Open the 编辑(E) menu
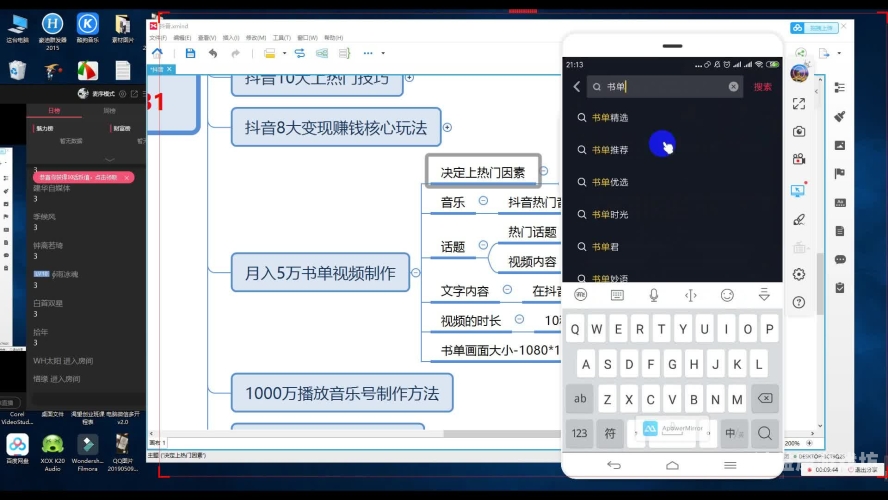 pos(182,38)
